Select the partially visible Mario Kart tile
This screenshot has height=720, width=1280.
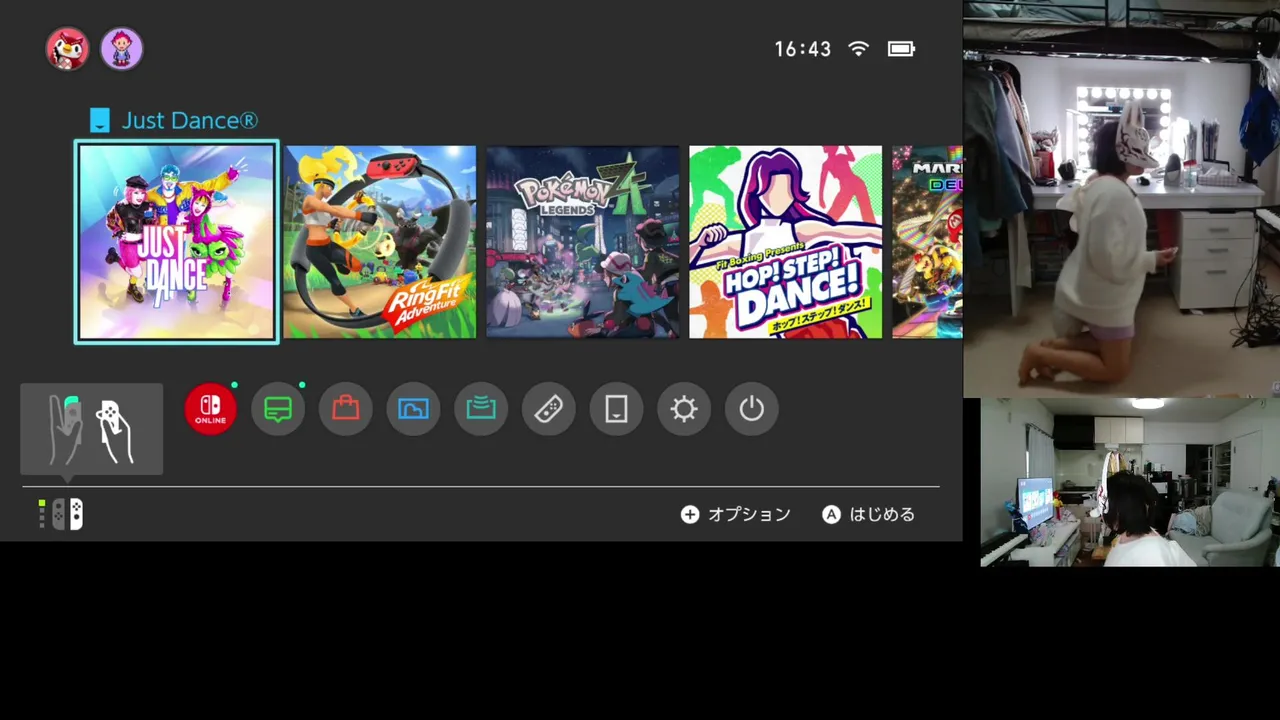(x=927, y=242)
